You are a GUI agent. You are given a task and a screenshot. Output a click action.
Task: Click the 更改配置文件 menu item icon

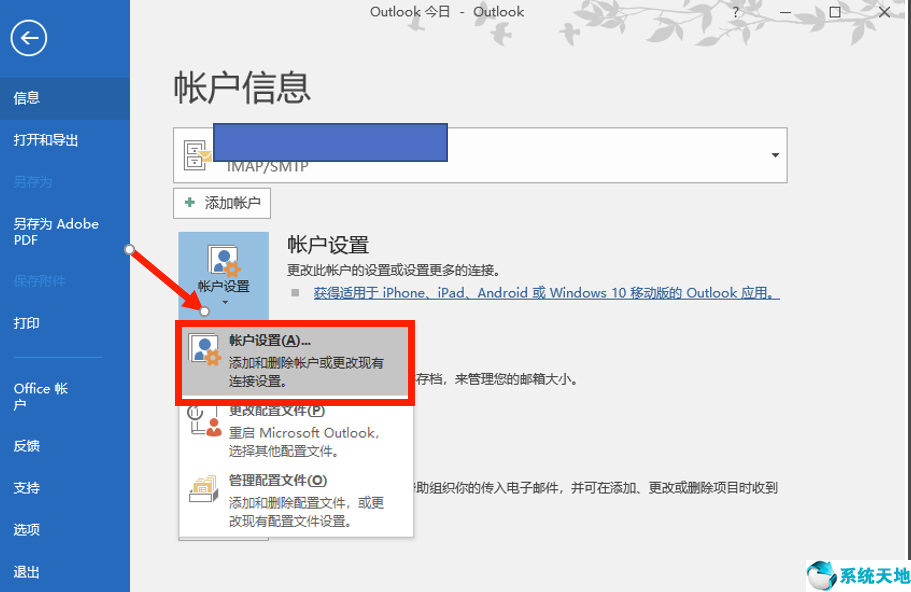pos(204,421)
